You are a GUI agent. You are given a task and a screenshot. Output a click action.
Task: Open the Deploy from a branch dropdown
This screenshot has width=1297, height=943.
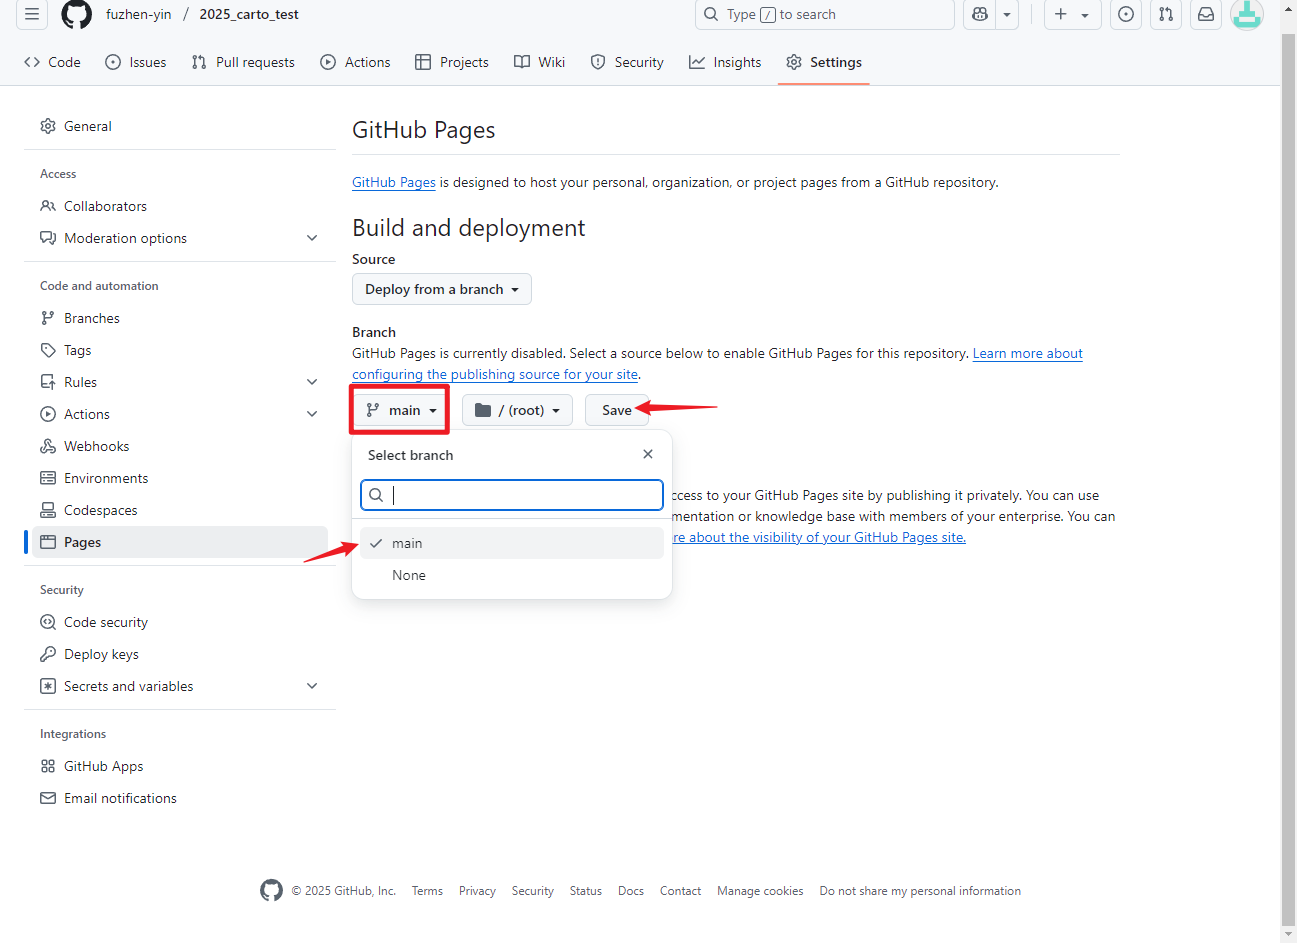point(442,289)
